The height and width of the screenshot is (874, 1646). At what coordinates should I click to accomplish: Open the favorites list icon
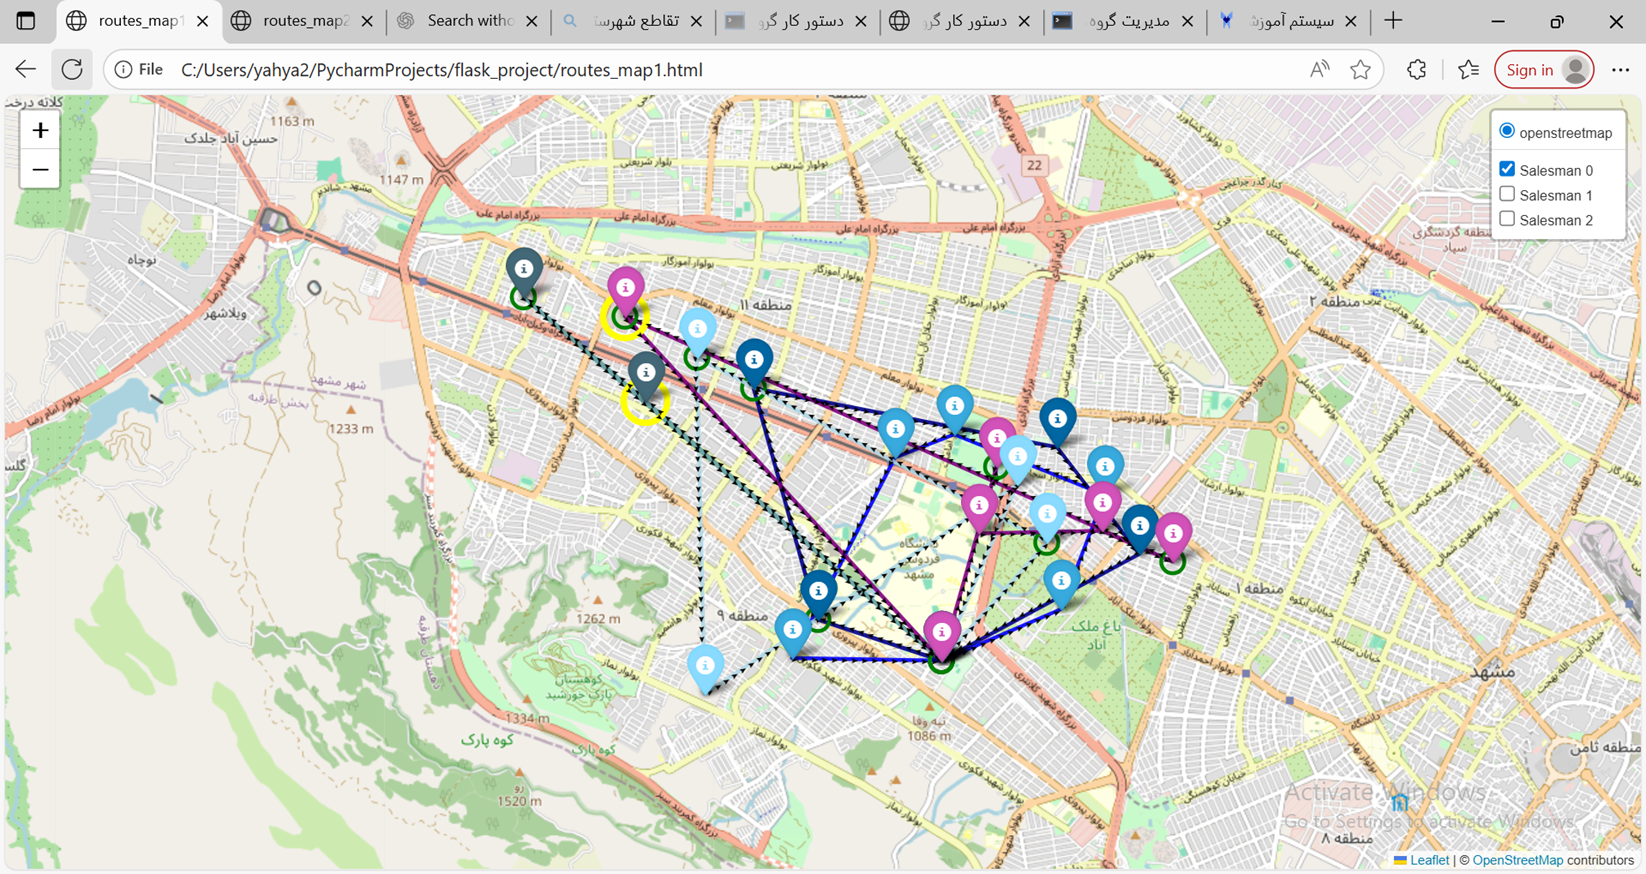point(1468,70)
